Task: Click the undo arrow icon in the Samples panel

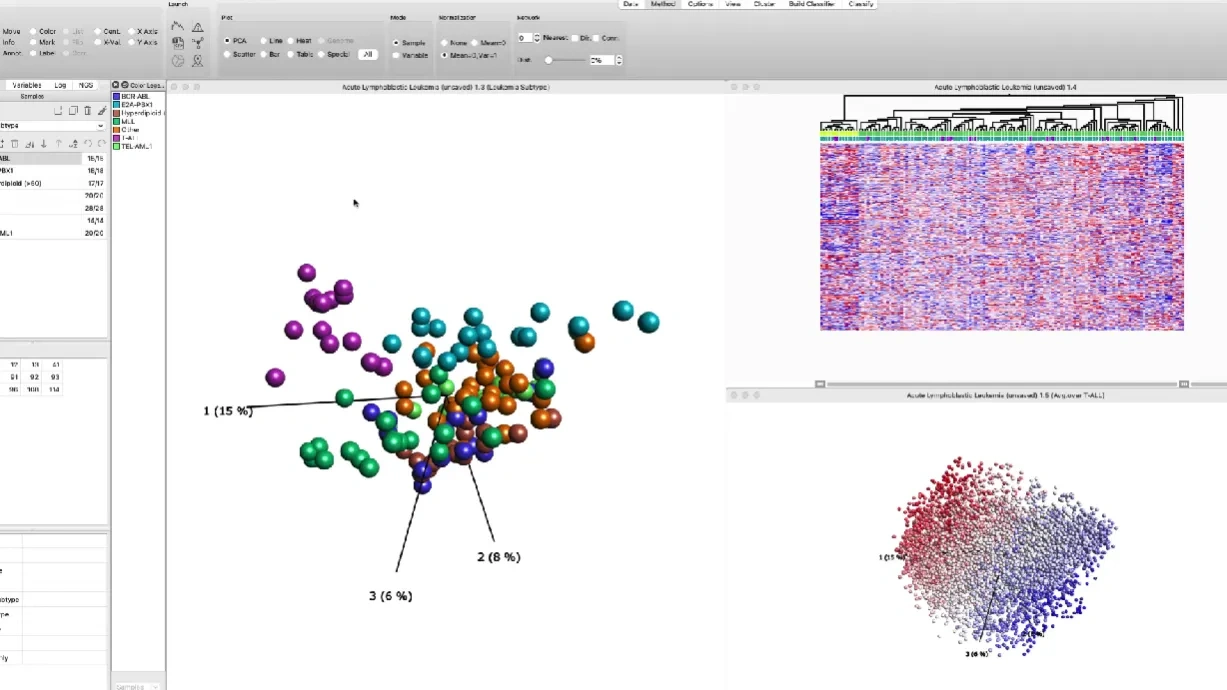Action: (89, 143)
